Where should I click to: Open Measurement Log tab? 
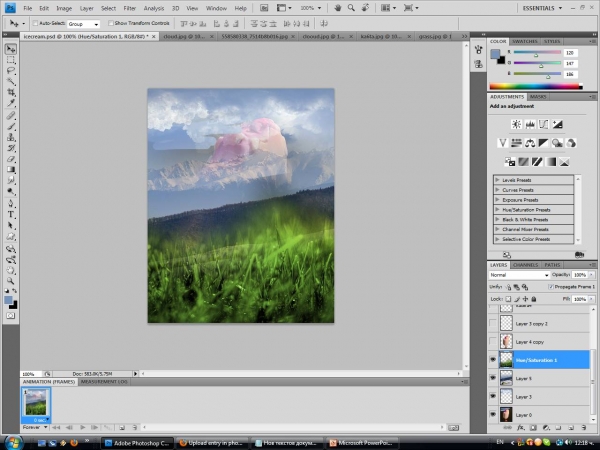click(x=104, y=382)
